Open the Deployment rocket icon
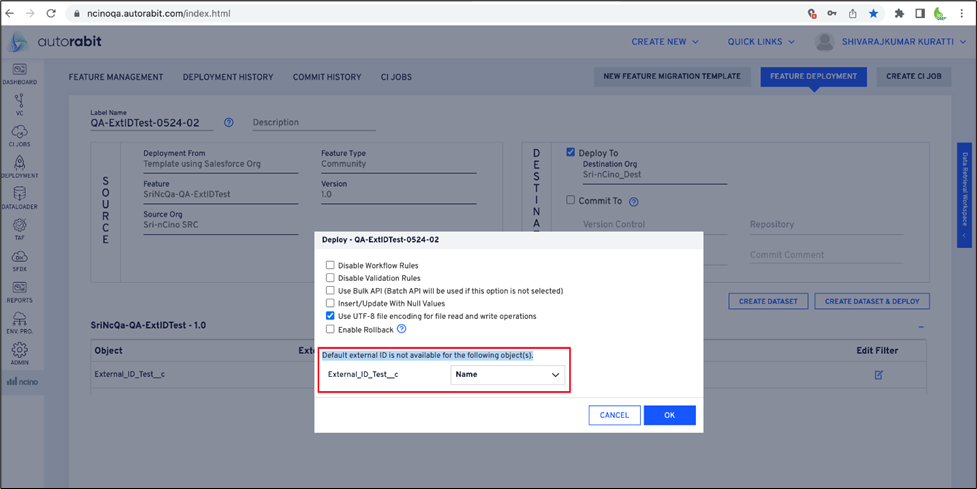The height and width of the screenshot is (489, 977). pyautogui.click(x=19, y=164)
